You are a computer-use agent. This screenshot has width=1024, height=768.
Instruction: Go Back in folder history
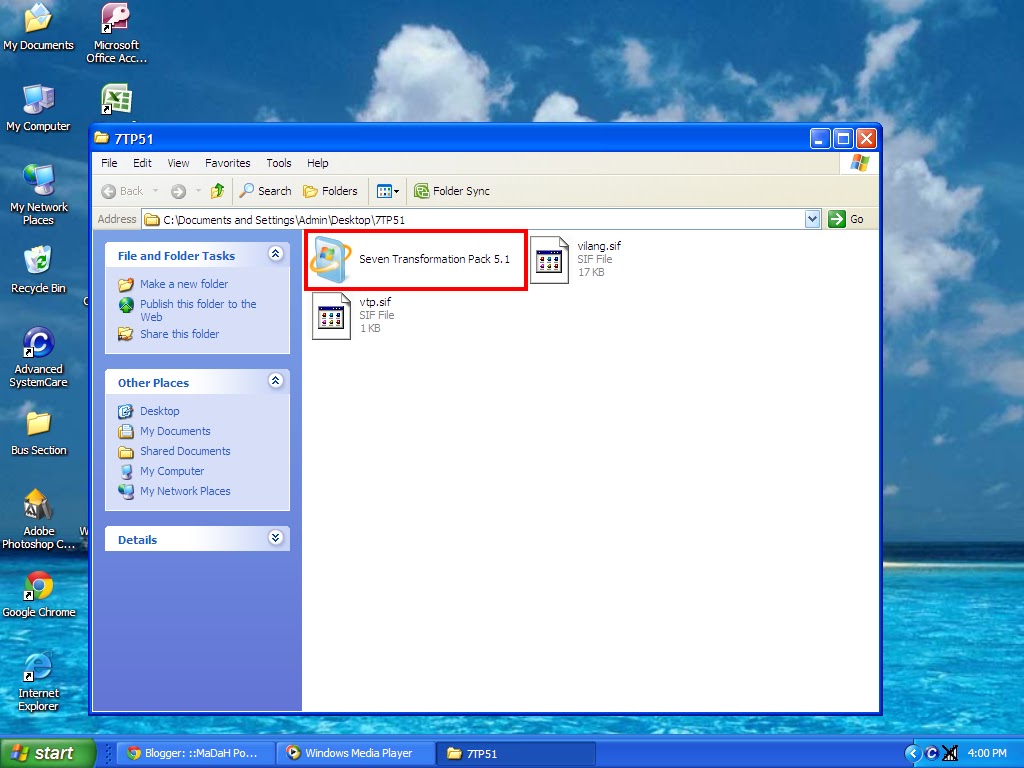coord(122,191)
